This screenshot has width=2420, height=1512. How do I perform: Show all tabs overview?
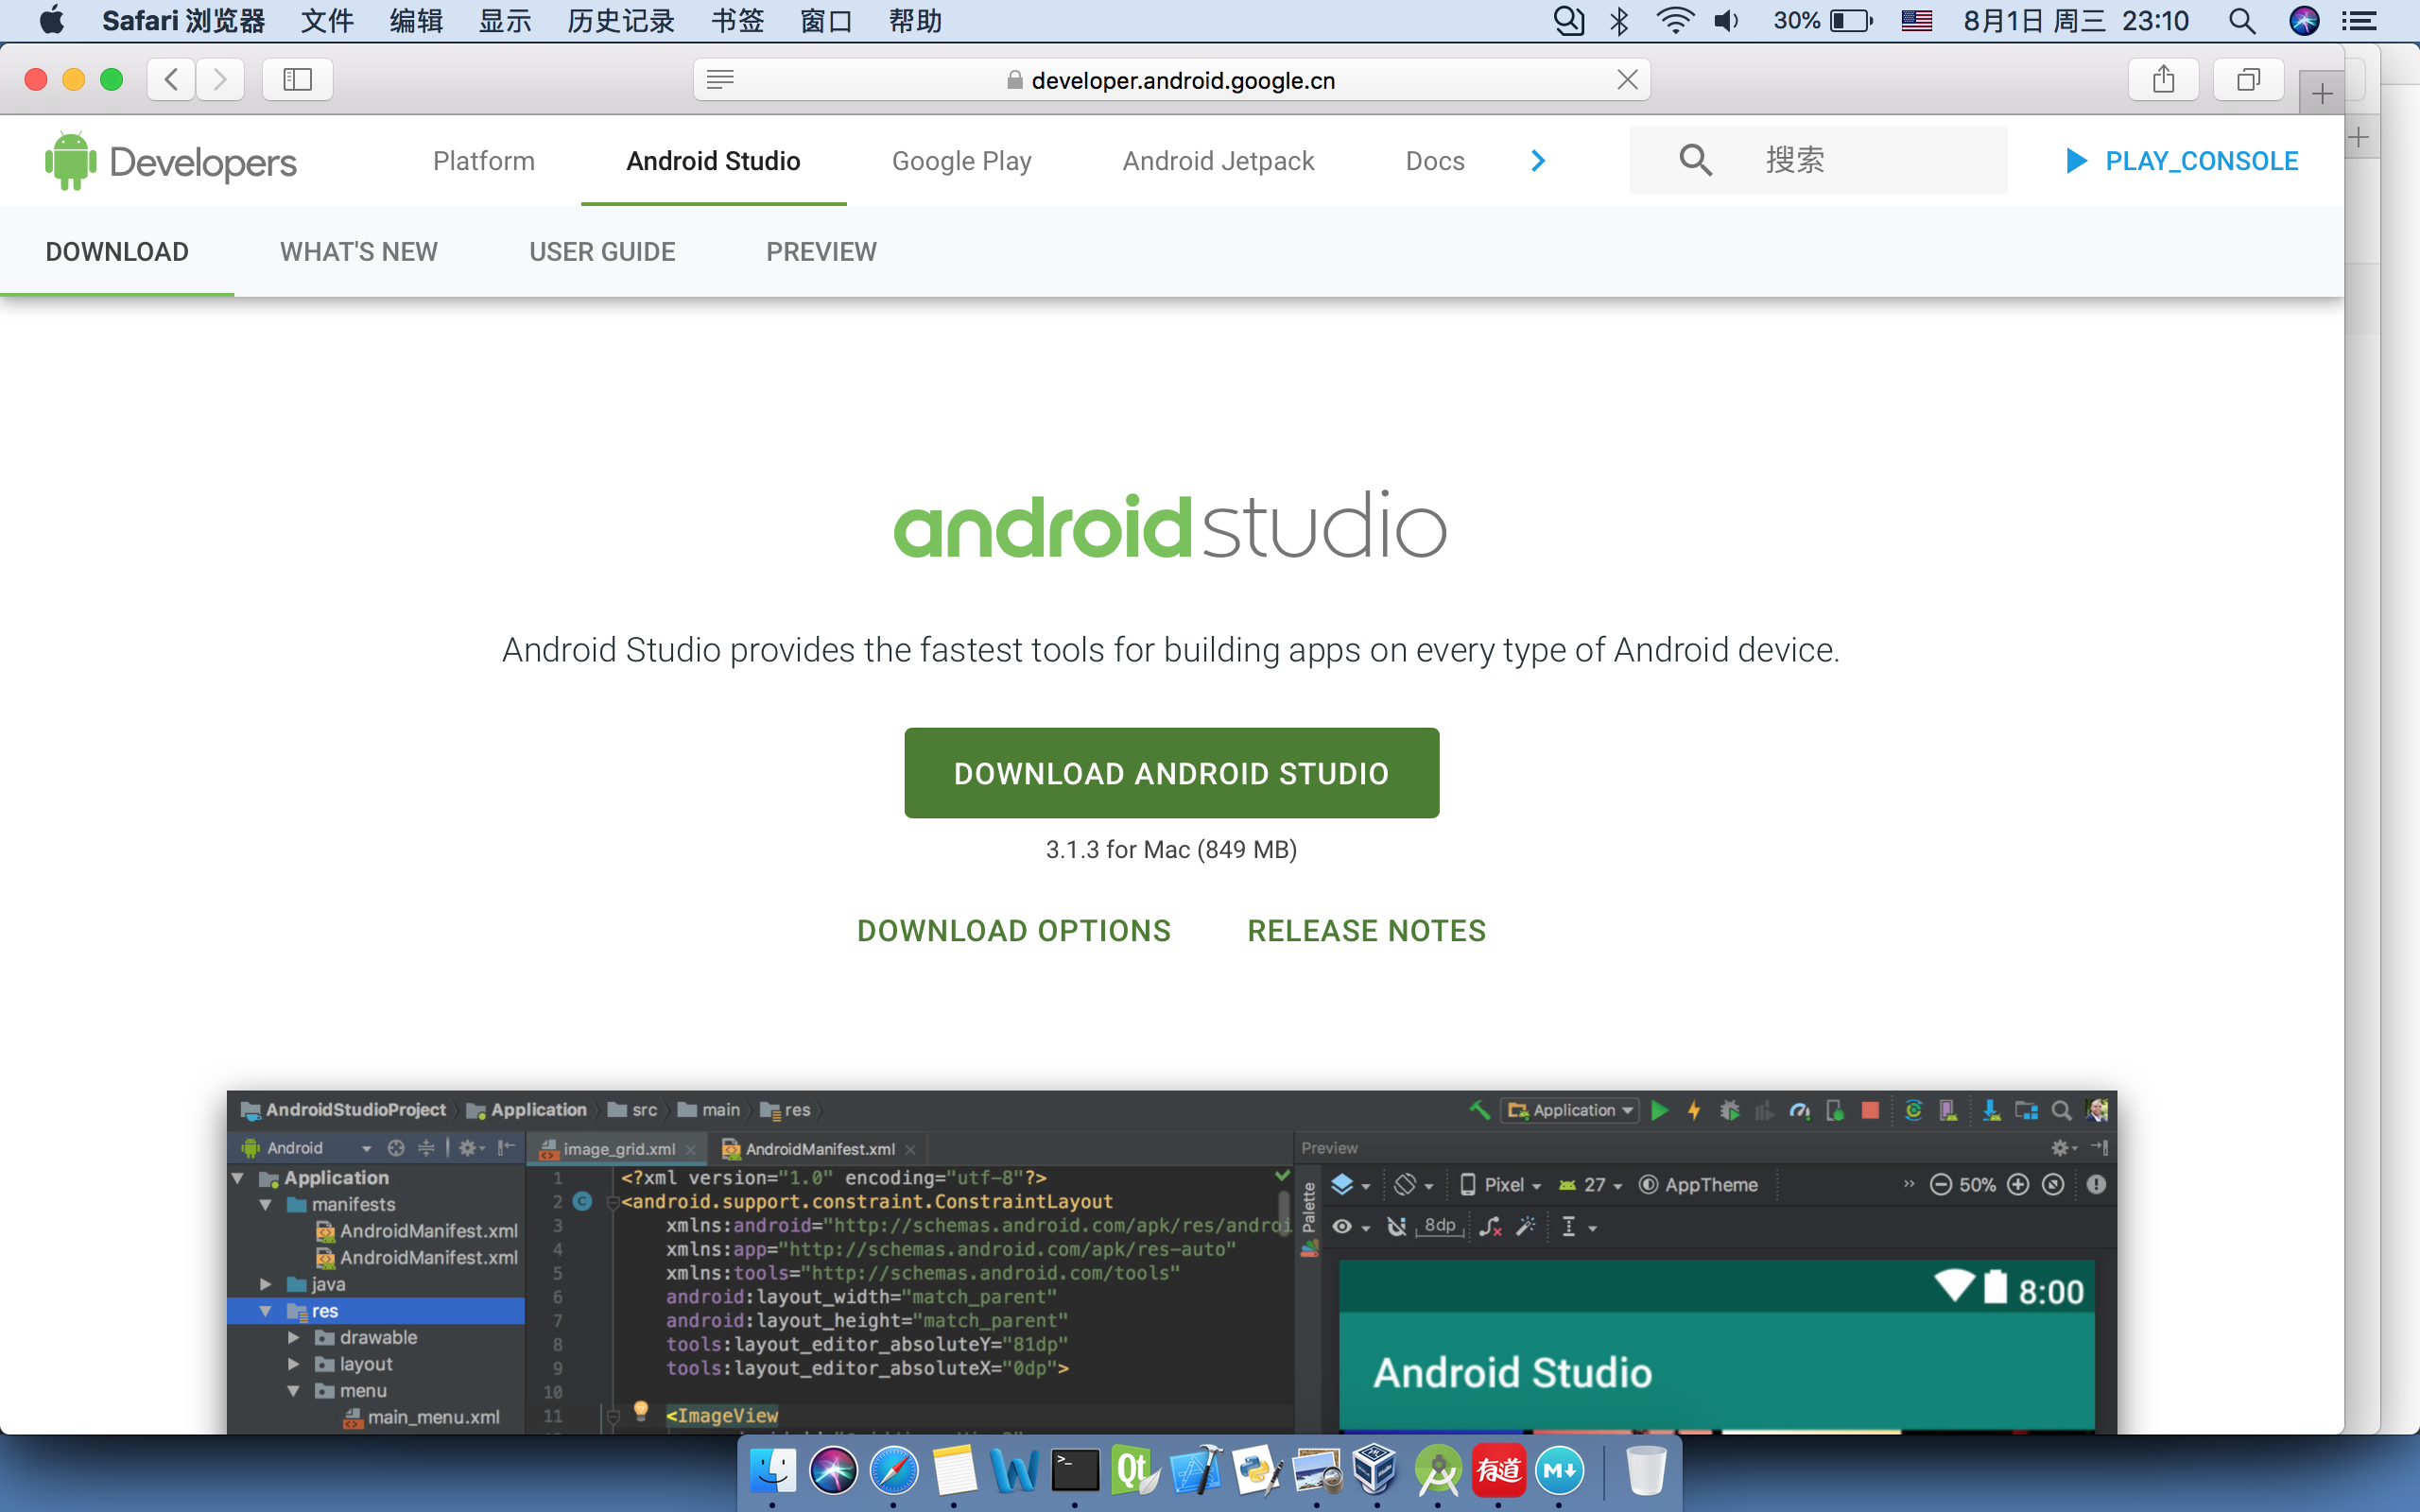coord(2248,79)
